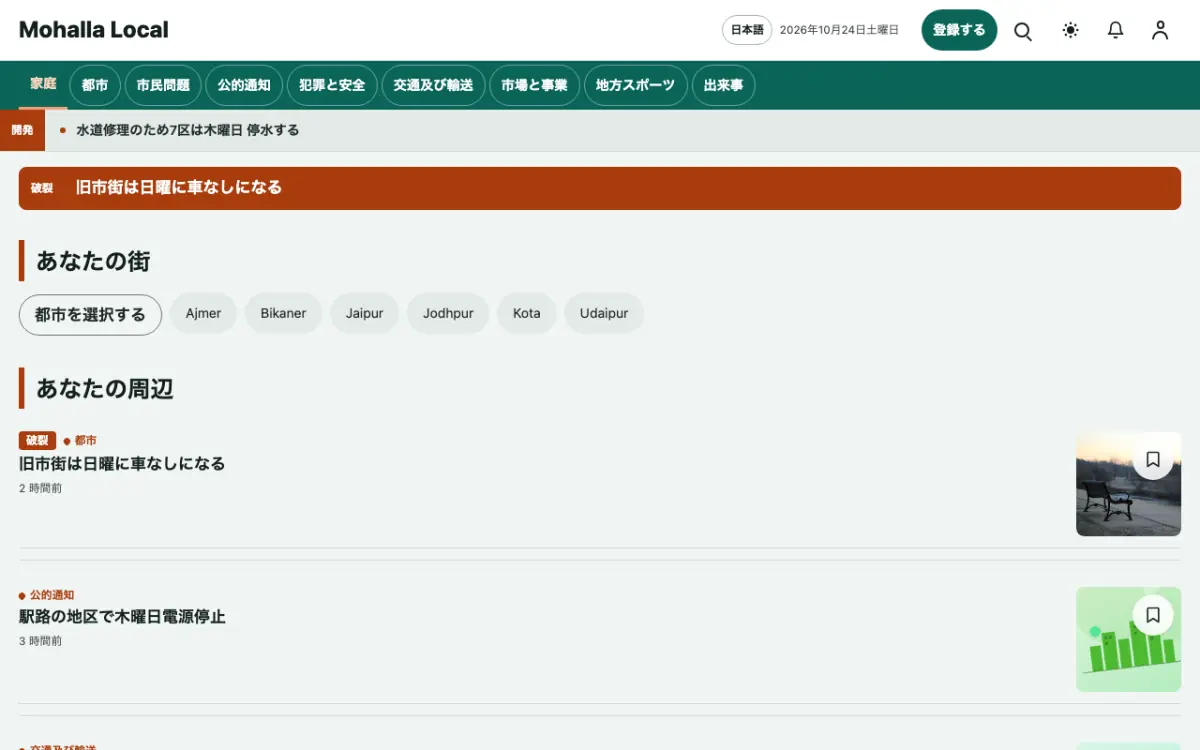Image resolution: width=1200 pixels, height=750 pixels.
Task: Open notifications bell icon
Action: (1116, 30)
